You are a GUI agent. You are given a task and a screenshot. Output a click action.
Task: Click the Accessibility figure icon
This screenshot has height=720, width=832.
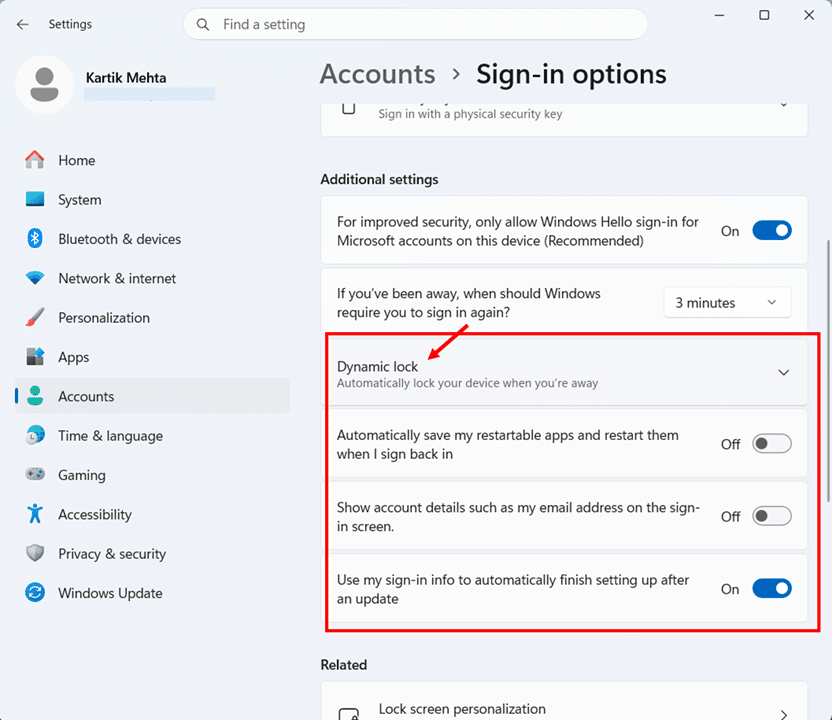point(35,514)
